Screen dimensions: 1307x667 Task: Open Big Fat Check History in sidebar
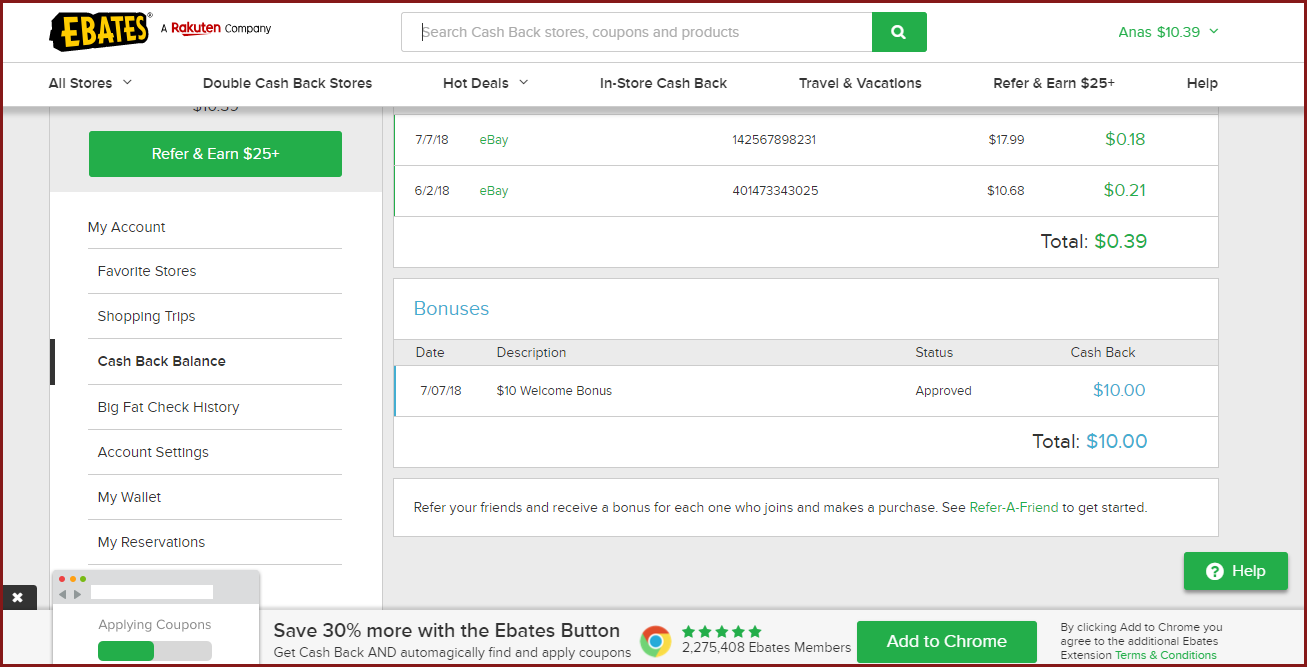[x=168, y=407]
